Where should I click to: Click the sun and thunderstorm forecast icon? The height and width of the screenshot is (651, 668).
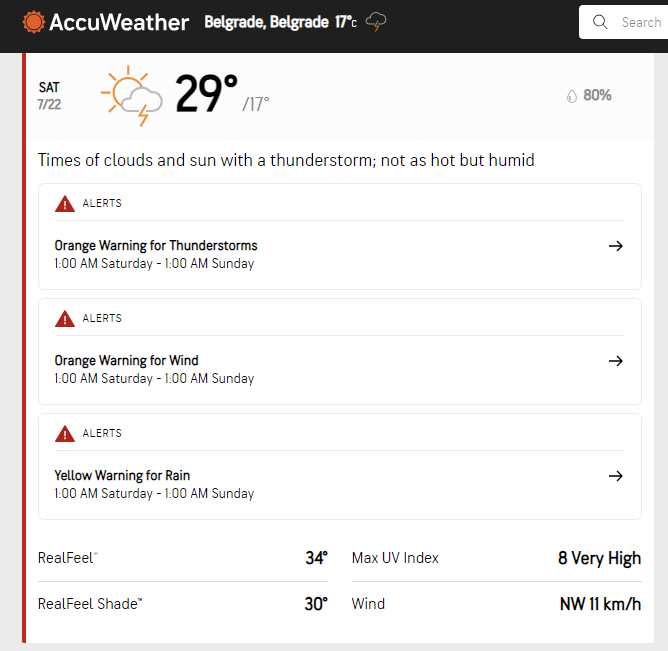pos(132,96)
